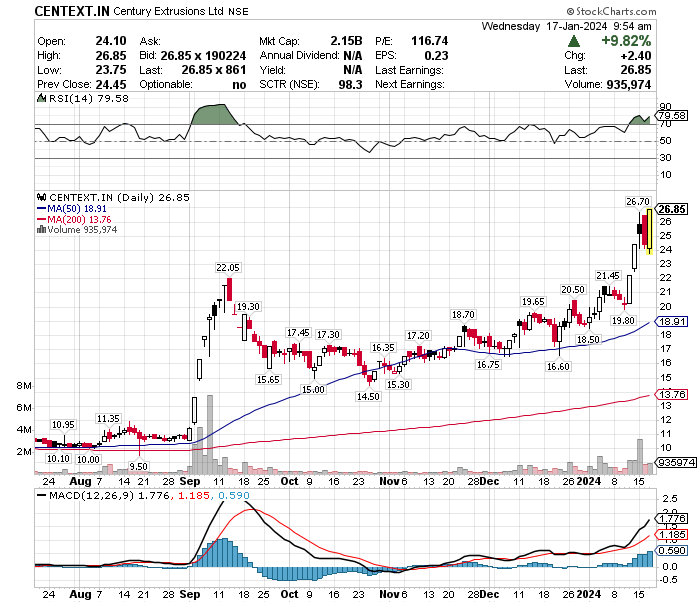Click the 18.50 price label
Viewport: 700px width, 603px height.
coord(588,339)
